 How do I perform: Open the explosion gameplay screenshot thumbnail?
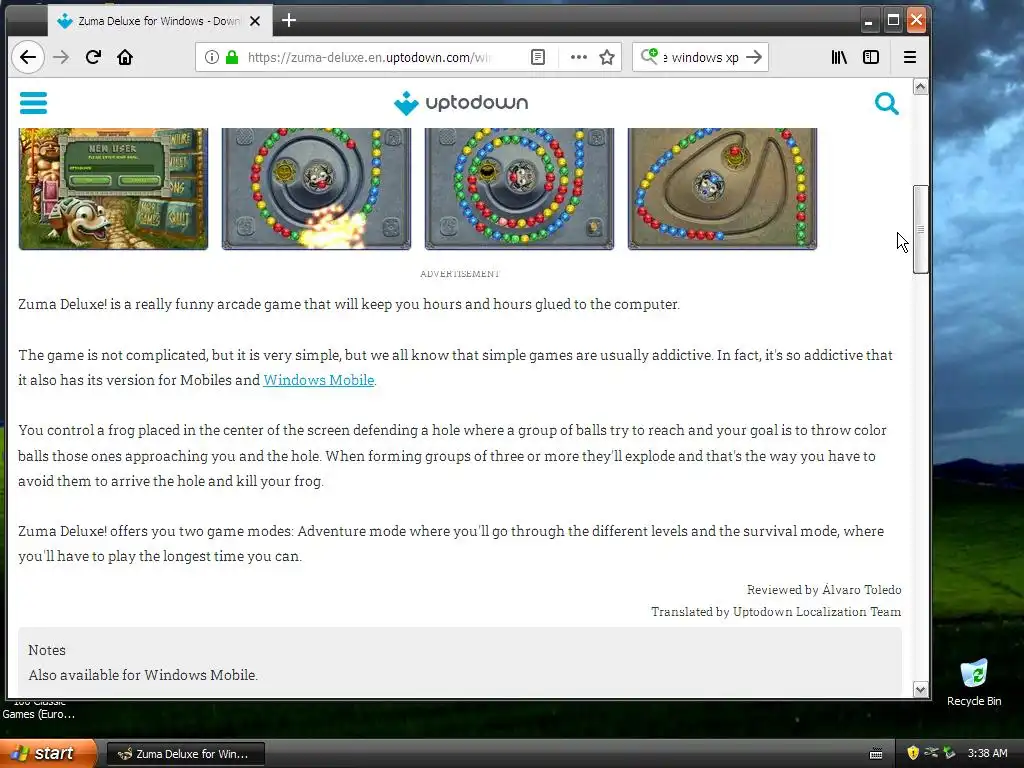point(317,189)
